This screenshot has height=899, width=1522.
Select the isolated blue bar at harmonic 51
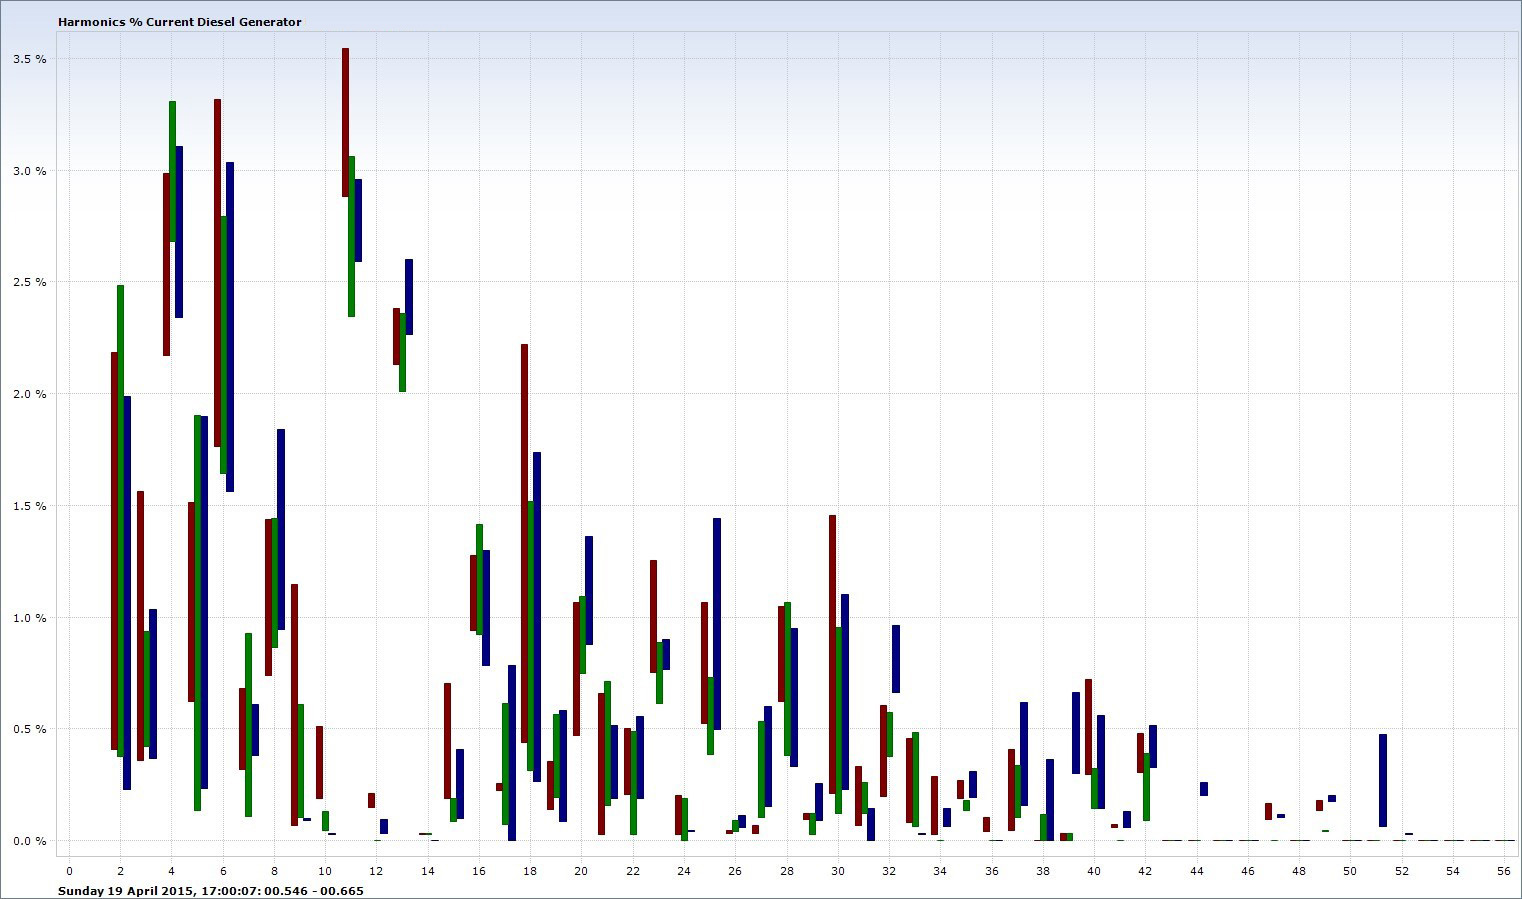1383,781
